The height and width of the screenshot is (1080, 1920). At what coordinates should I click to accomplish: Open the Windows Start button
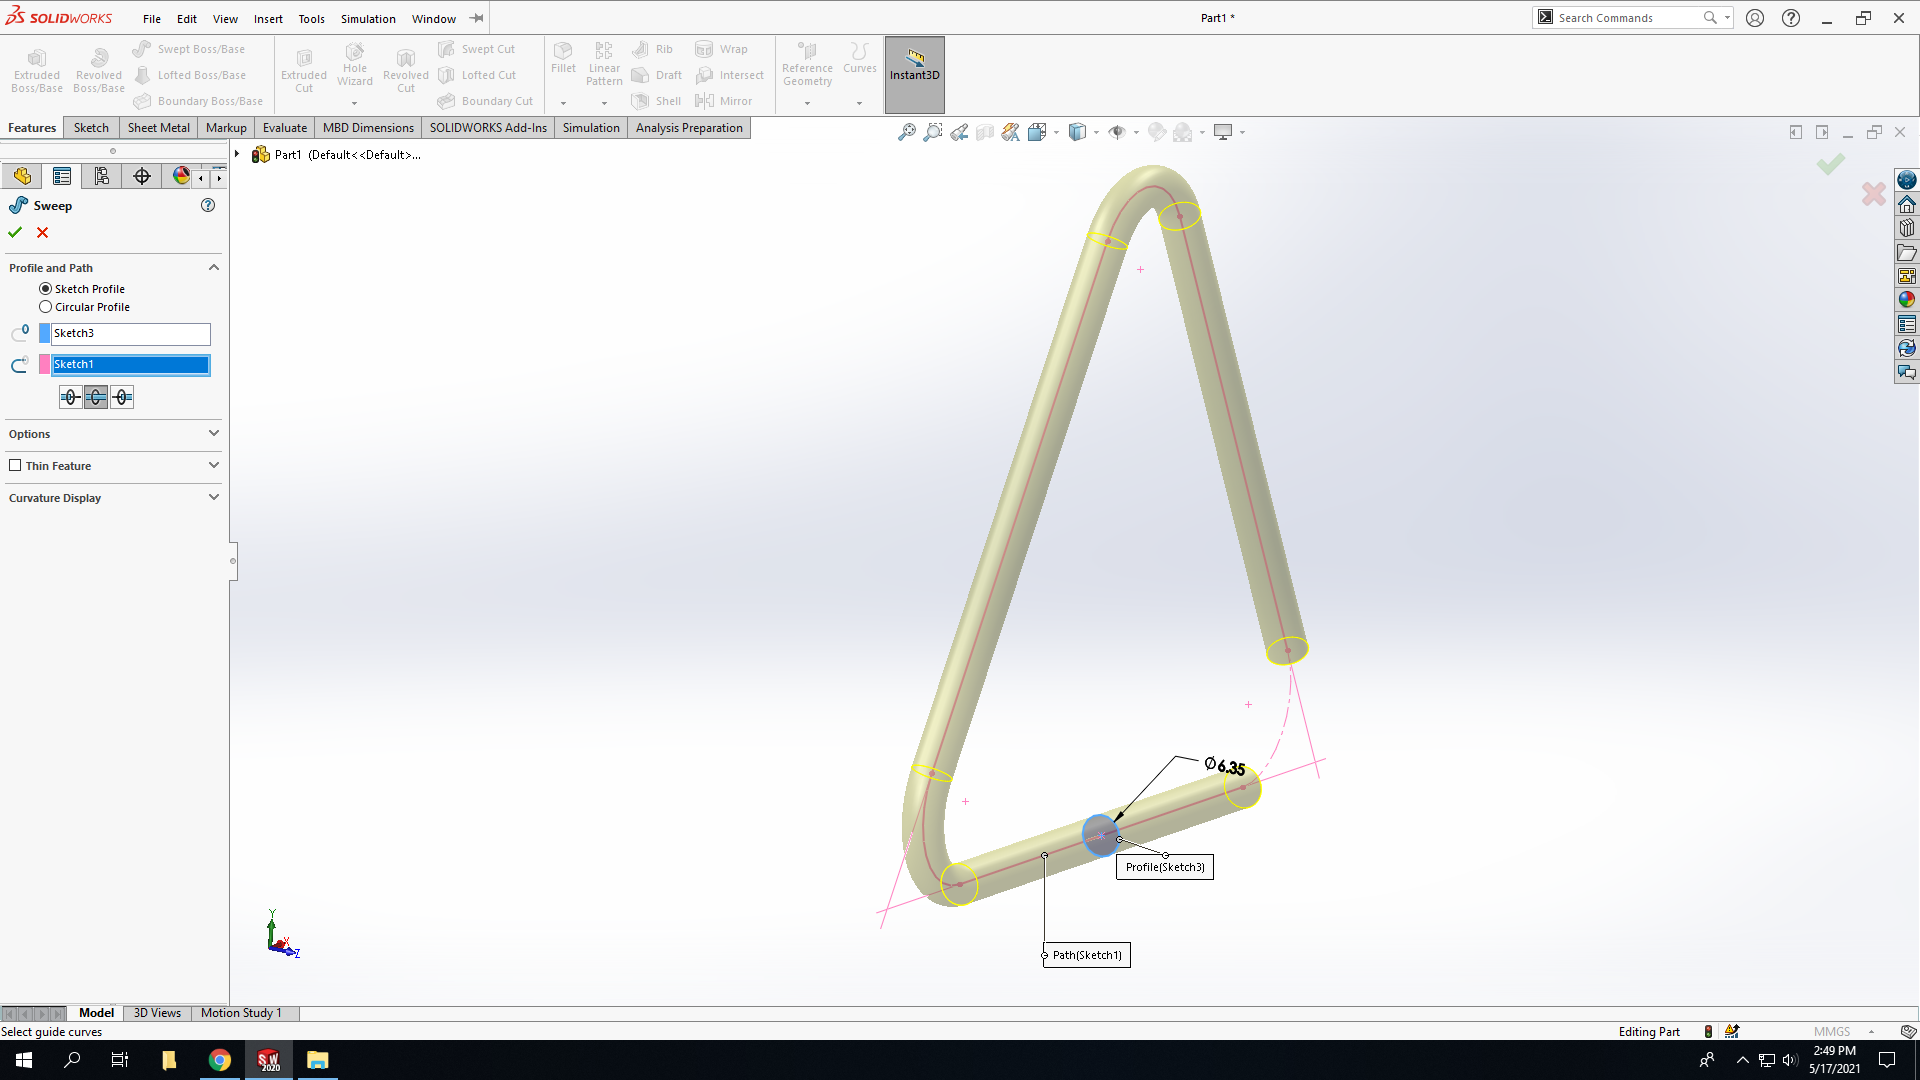pyautogui.click(x=24, y=1060)
